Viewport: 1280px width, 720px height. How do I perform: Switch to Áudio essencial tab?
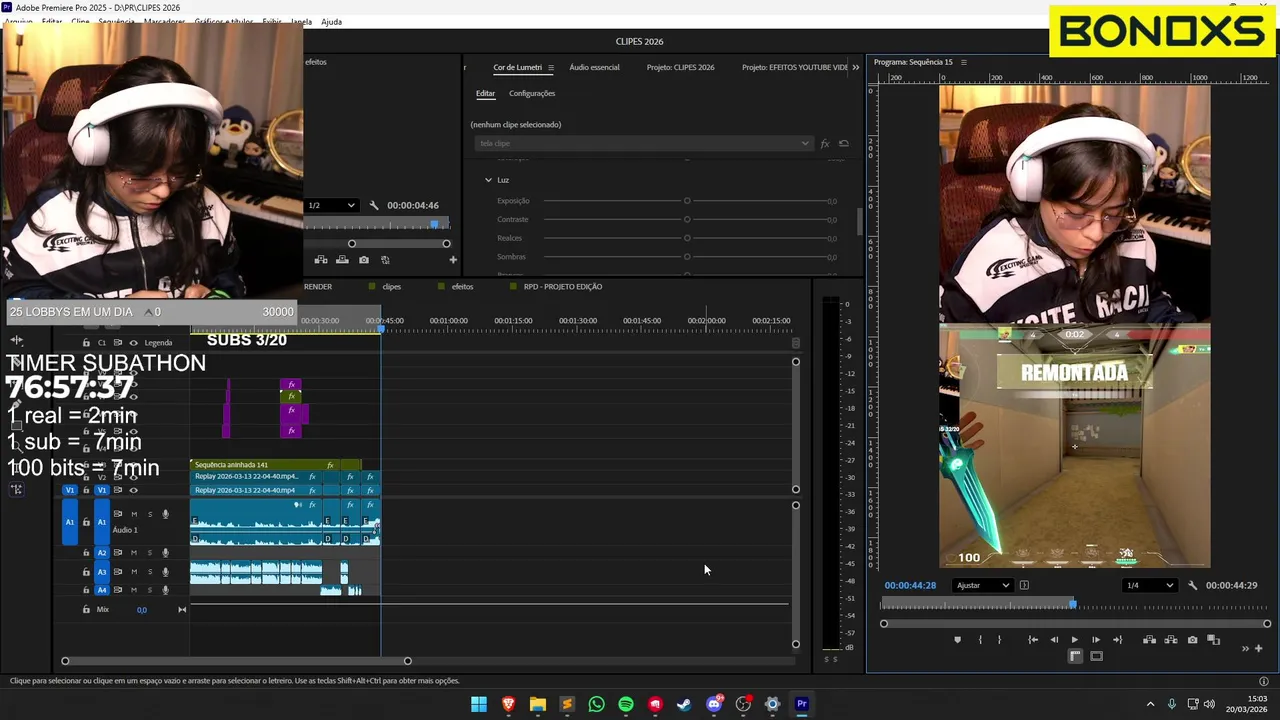pos(594,67)
